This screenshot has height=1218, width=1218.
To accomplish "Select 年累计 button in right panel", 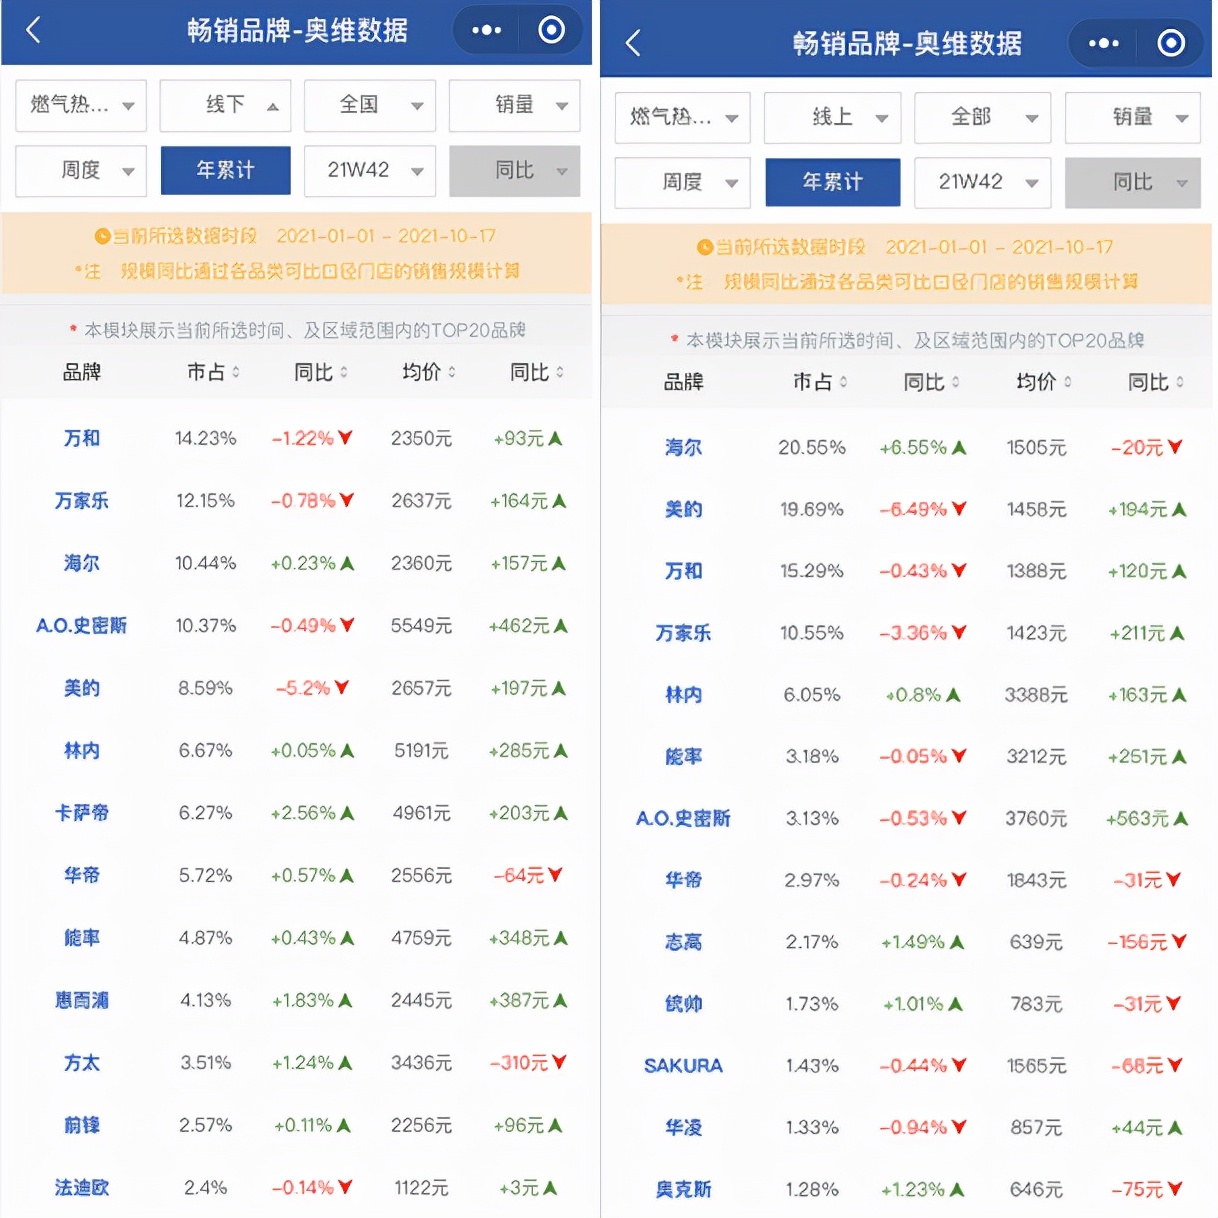I will 833,183.
